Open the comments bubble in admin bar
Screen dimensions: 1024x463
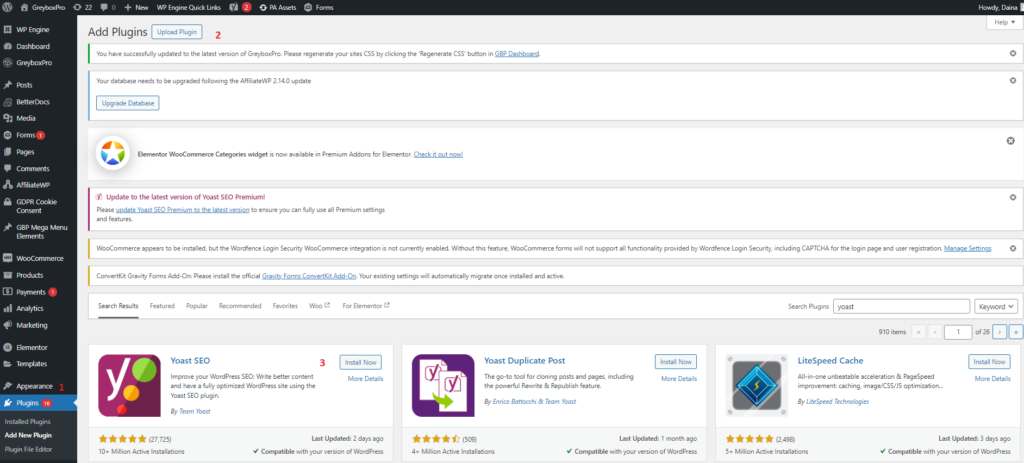108,7
